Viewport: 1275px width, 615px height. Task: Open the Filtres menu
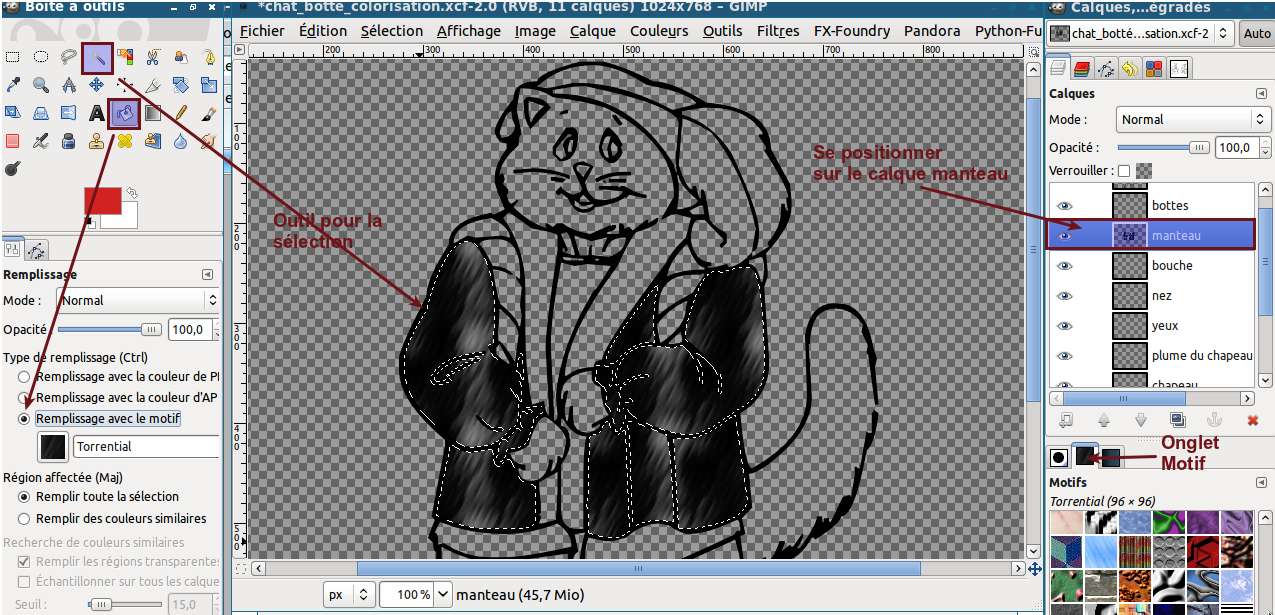pyautogui.click(x=777, y=31)
